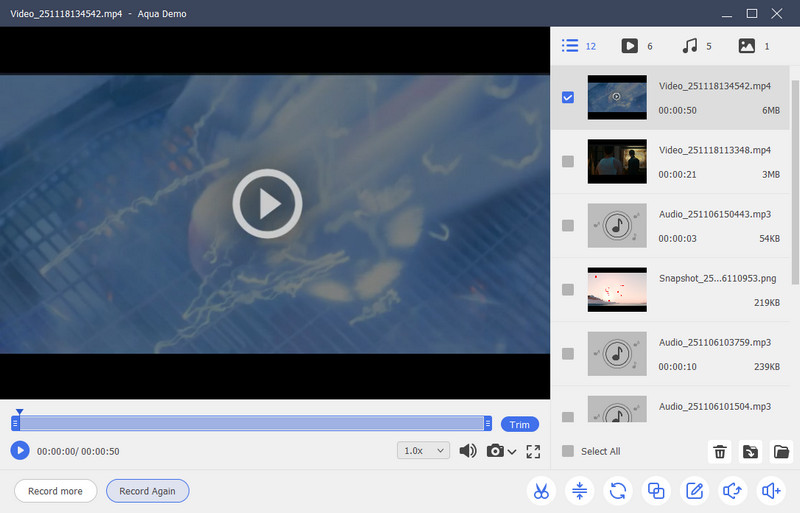Uncheck Video_251118134542.mp4 checkbox

point(568,97)
